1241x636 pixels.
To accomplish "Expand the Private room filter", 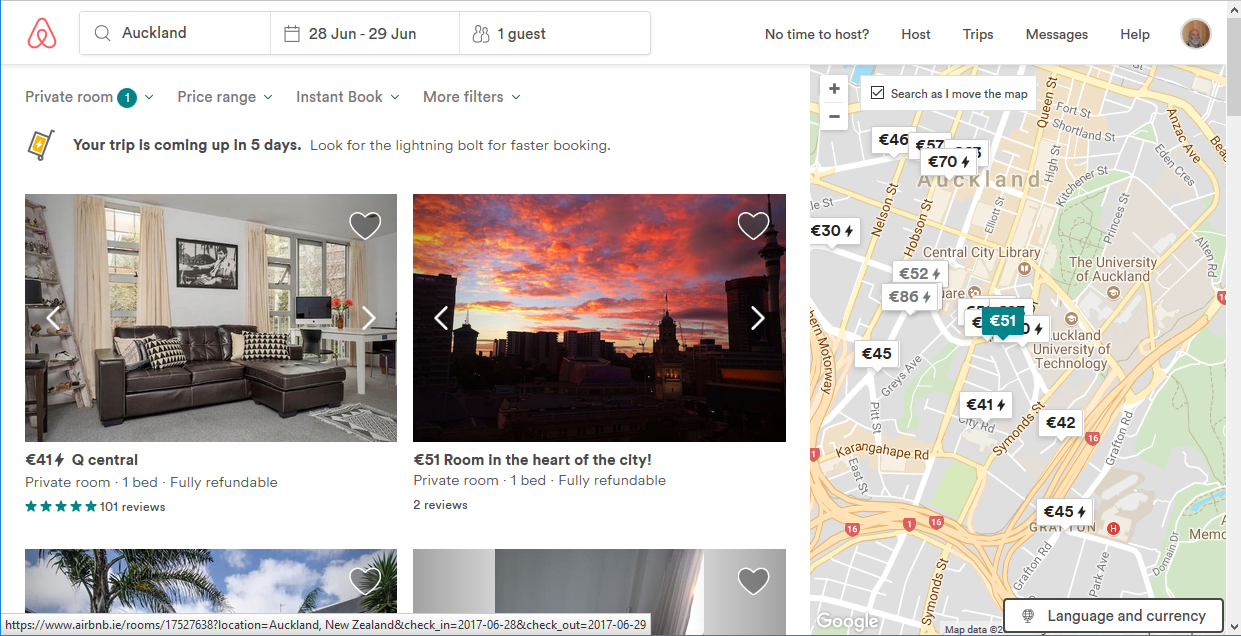I will click(x=89, y=97).
